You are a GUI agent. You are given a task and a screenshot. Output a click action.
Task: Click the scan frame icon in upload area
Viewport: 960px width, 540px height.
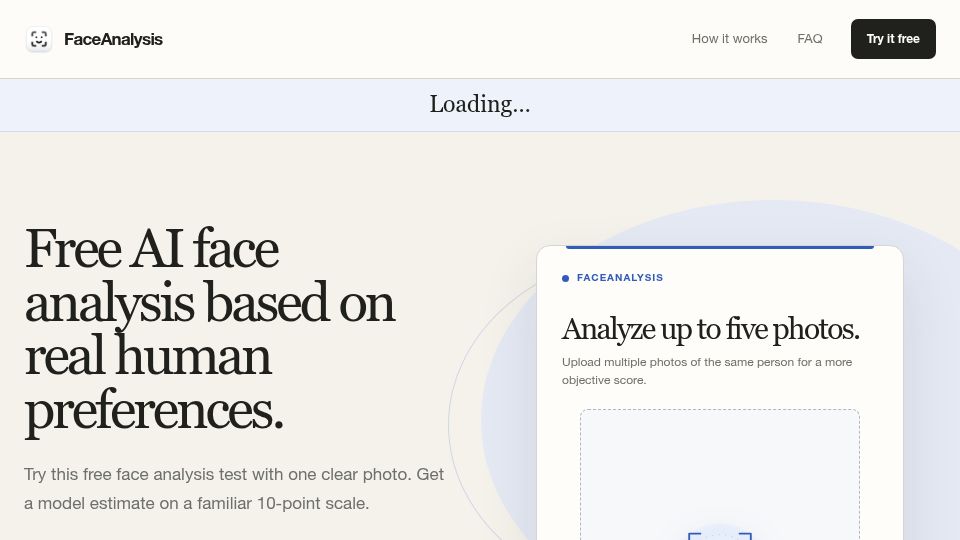tap(720, 536)
